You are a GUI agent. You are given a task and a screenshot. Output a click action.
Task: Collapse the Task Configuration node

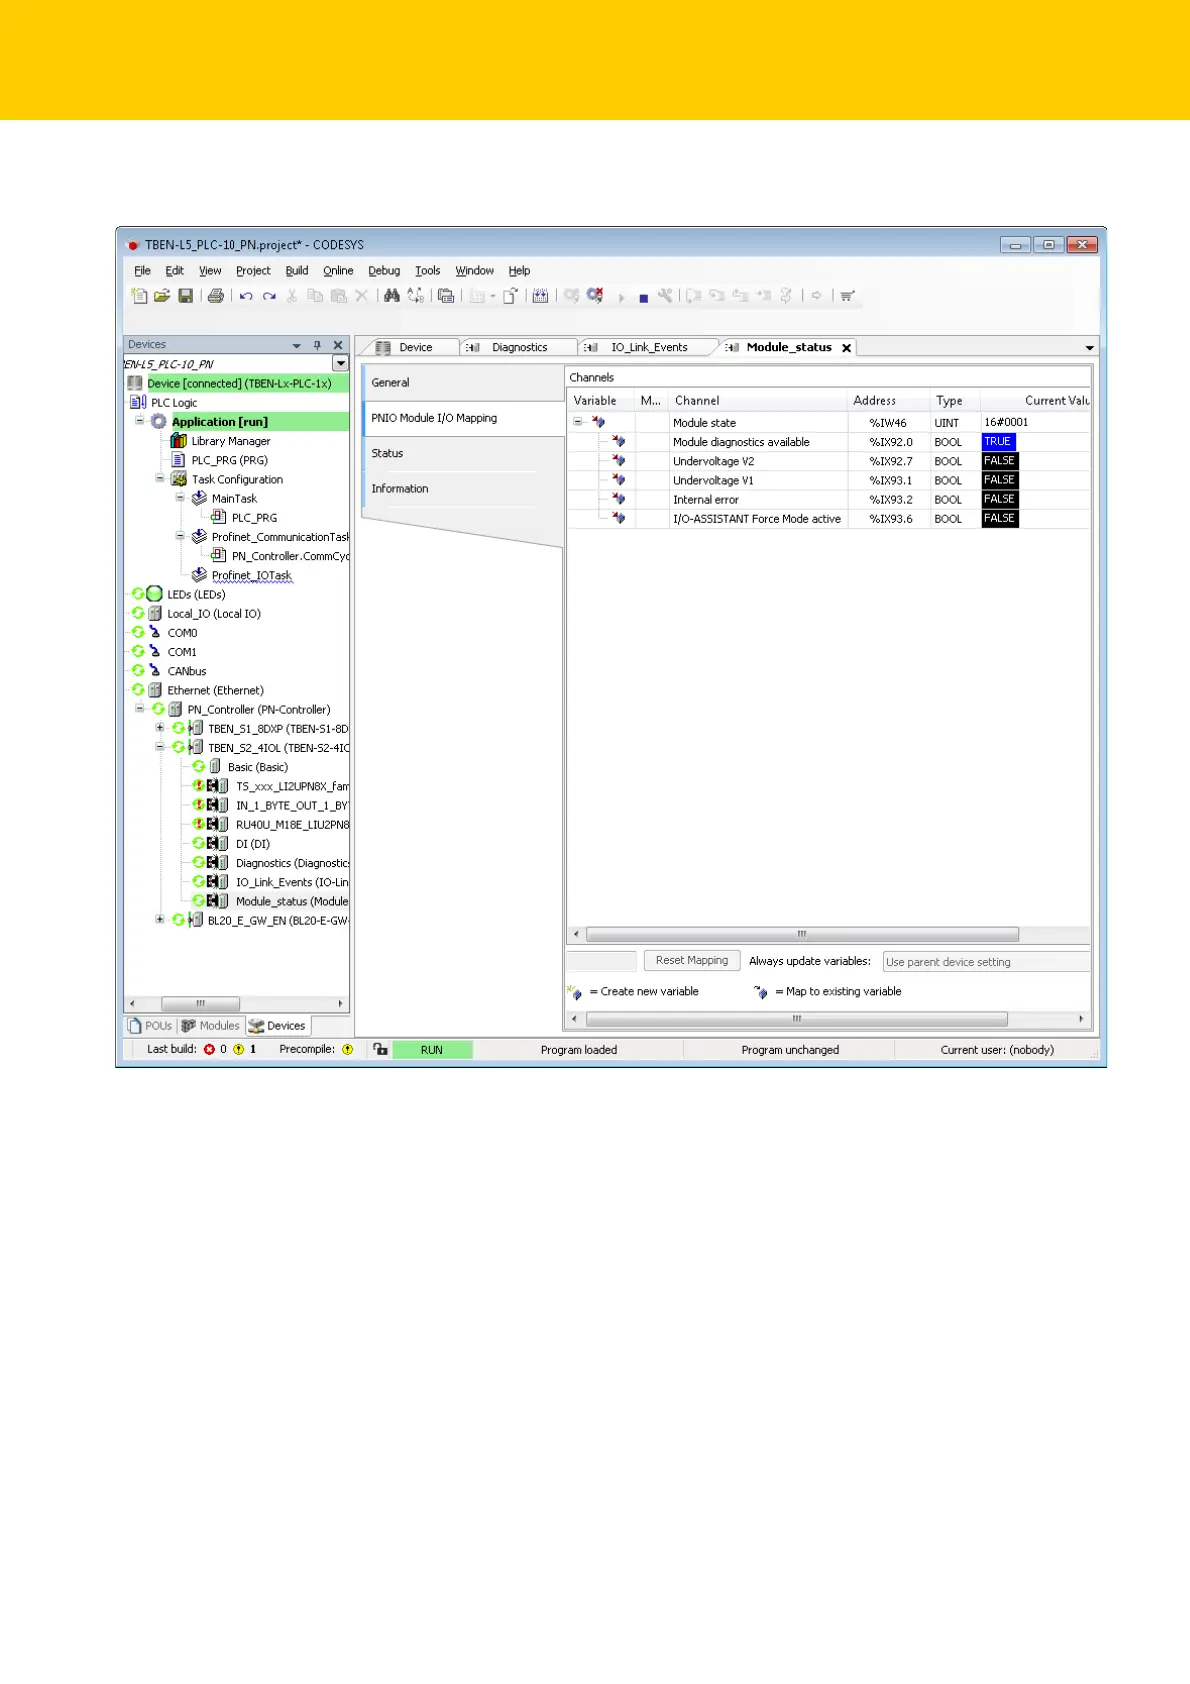tap(160, 479)
